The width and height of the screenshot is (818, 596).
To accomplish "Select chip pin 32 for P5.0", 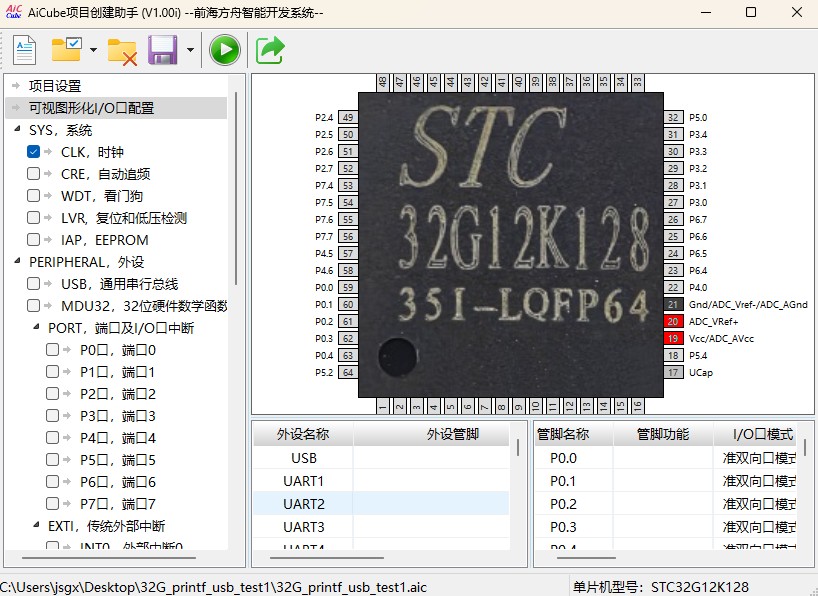I will pyautogui.click(x=673, y=117).
